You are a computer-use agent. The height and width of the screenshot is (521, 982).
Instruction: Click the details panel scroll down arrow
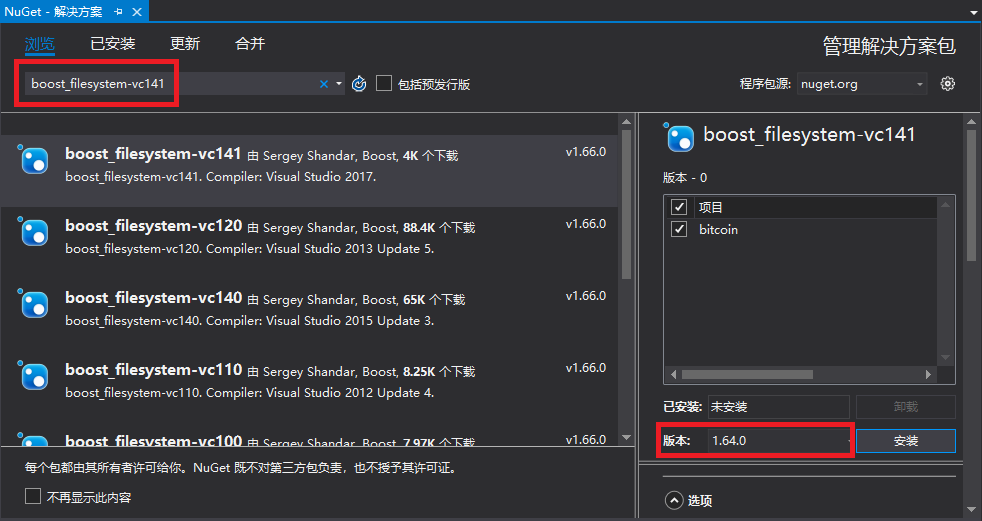[971, 510]
